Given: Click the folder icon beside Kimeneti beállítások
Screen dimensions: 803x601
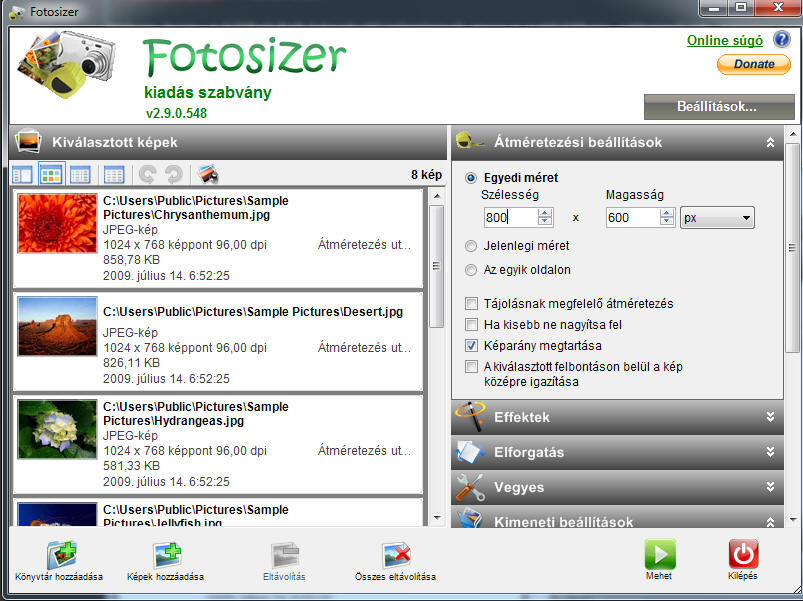Looking at the screenshot, I should point(470,518).
